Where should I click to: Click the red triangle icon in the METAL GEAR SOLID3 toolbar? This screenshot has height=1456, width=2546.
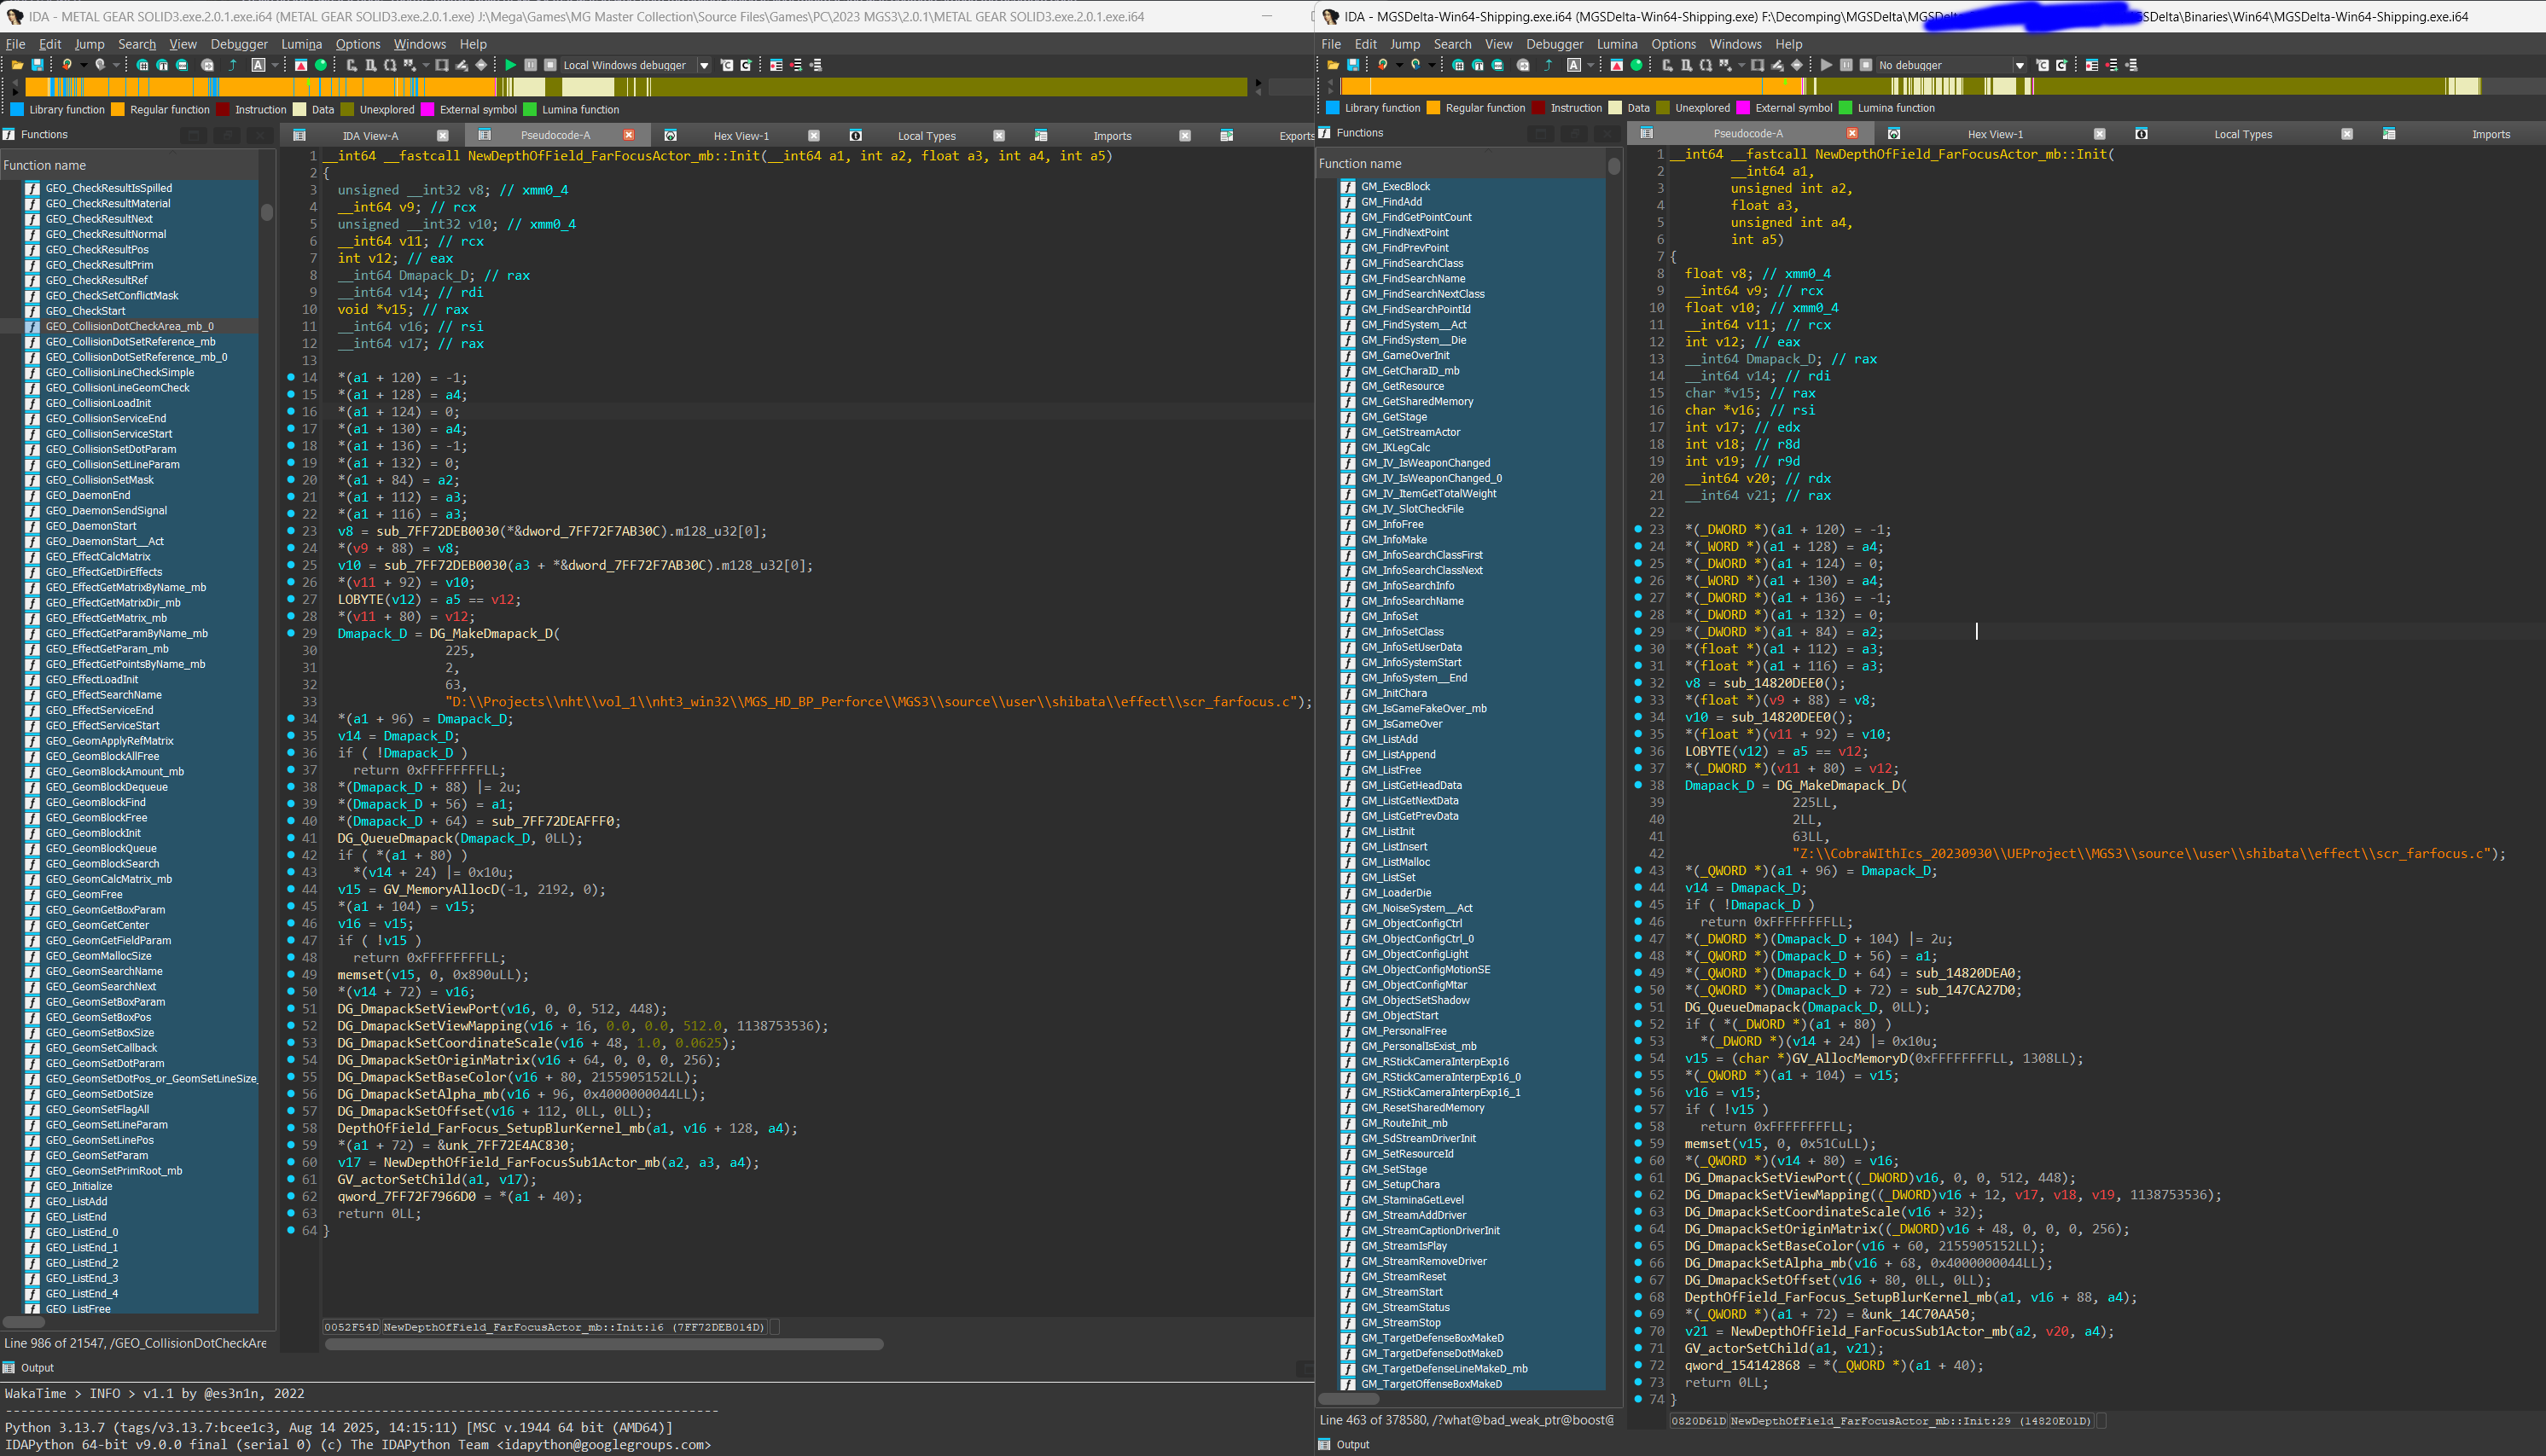point(301,65)
